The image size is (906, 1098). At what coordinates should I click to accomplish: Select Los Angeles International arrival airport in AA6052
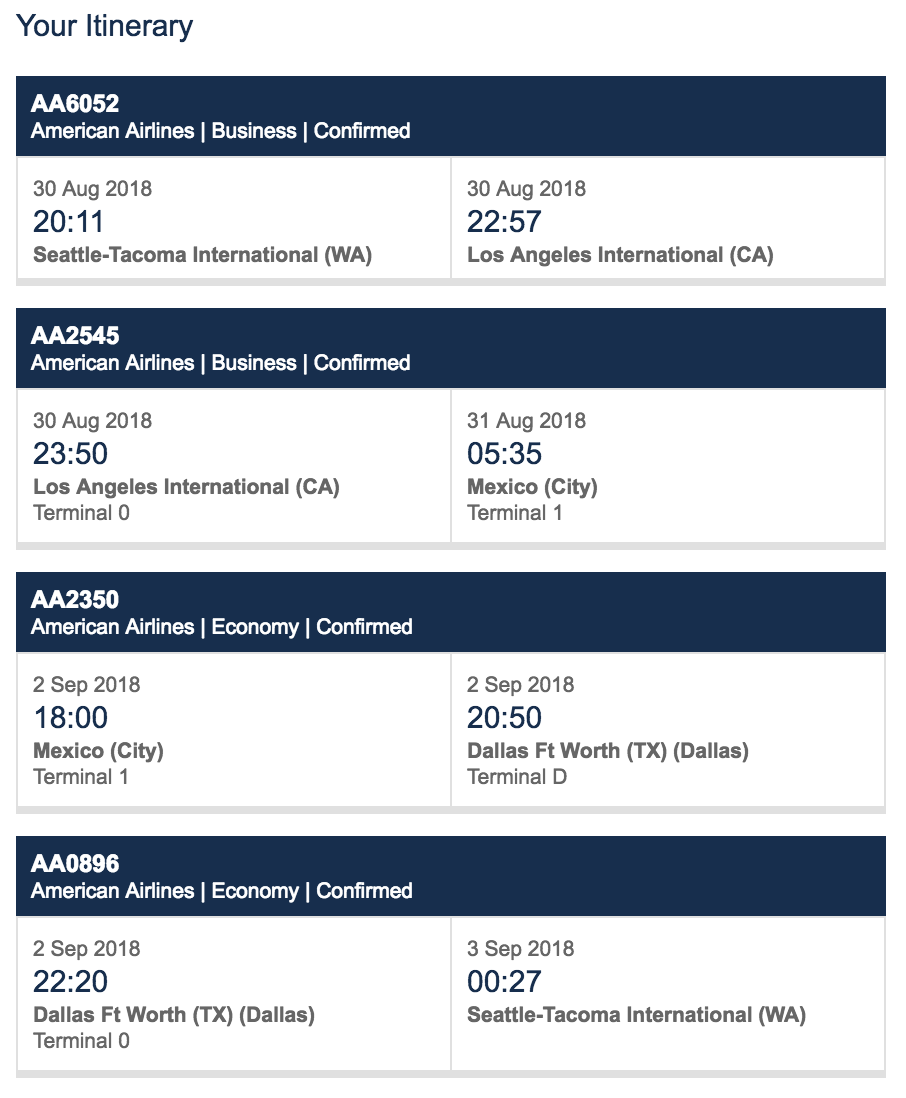pos(620,255)
